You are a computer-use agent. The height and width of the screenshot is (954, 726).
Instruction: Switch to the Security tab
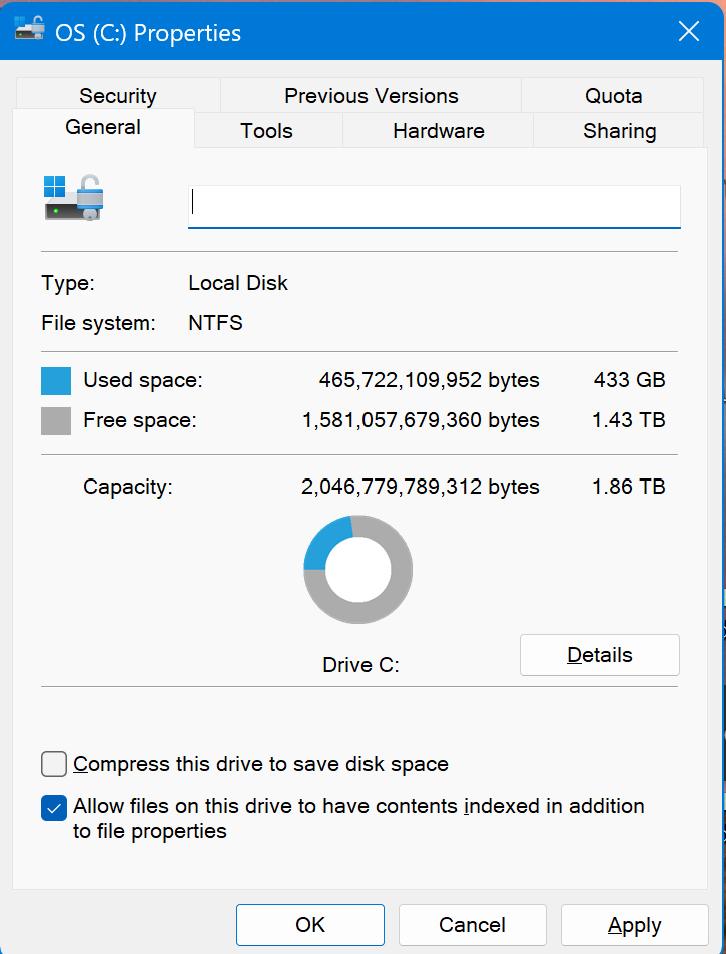coord(117,96)
